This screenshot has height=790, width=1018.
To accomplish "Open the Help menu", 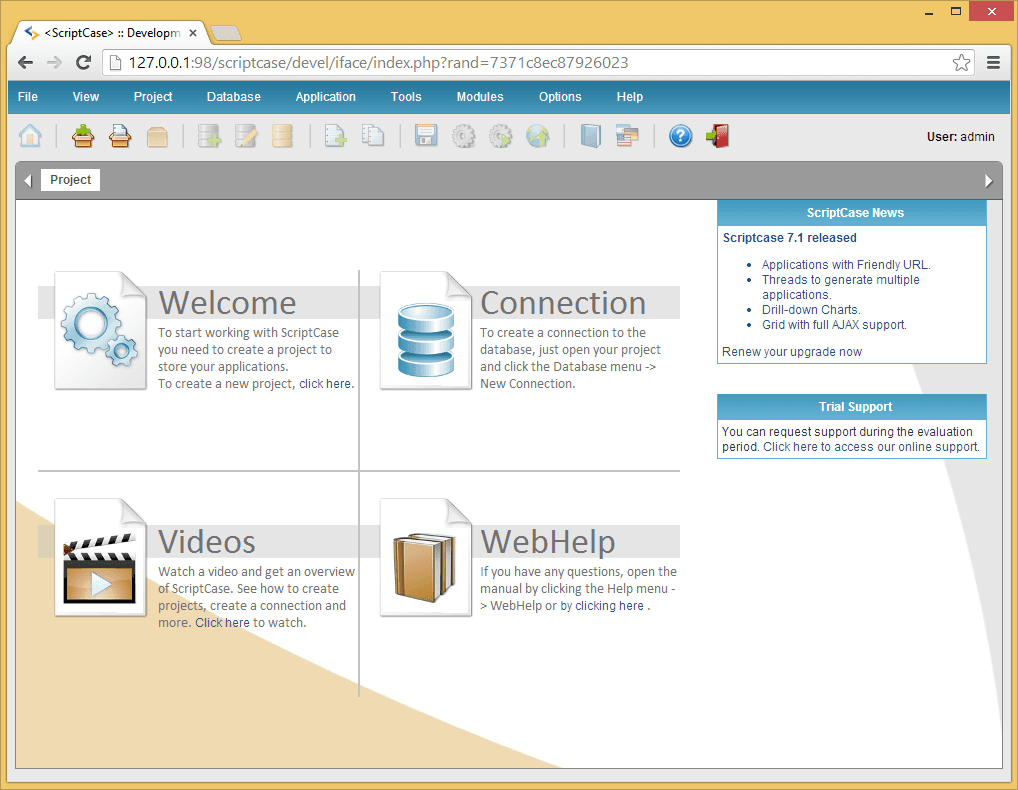I will pyautogui.click(x=630, y=97).
